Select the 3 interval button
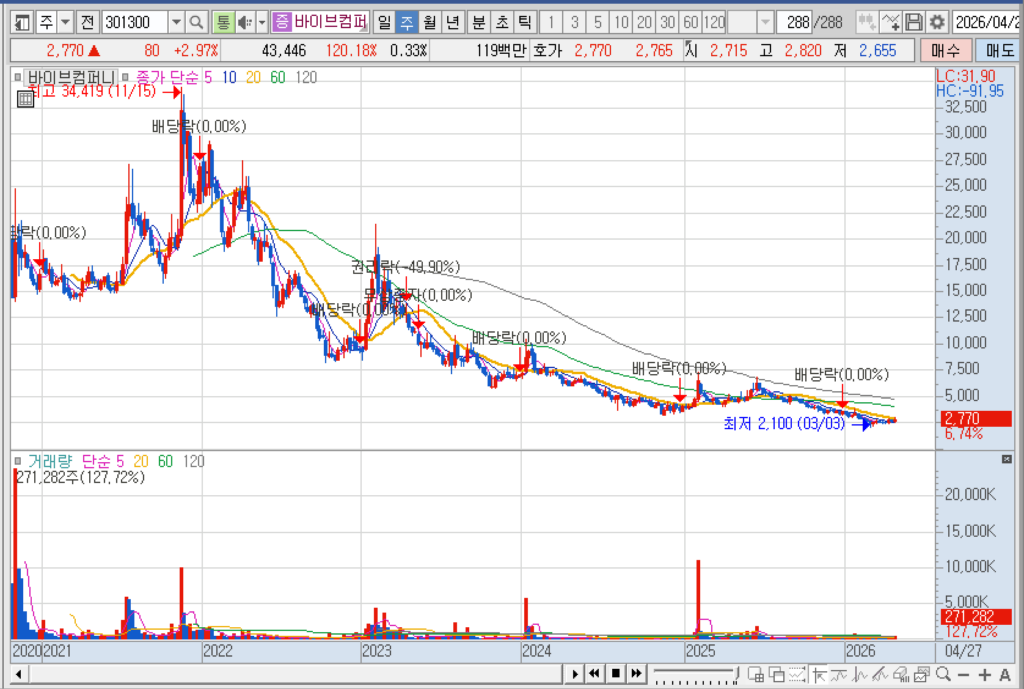Image resolution: width=1024 pixels, height=689 pixels. (575, 22)
